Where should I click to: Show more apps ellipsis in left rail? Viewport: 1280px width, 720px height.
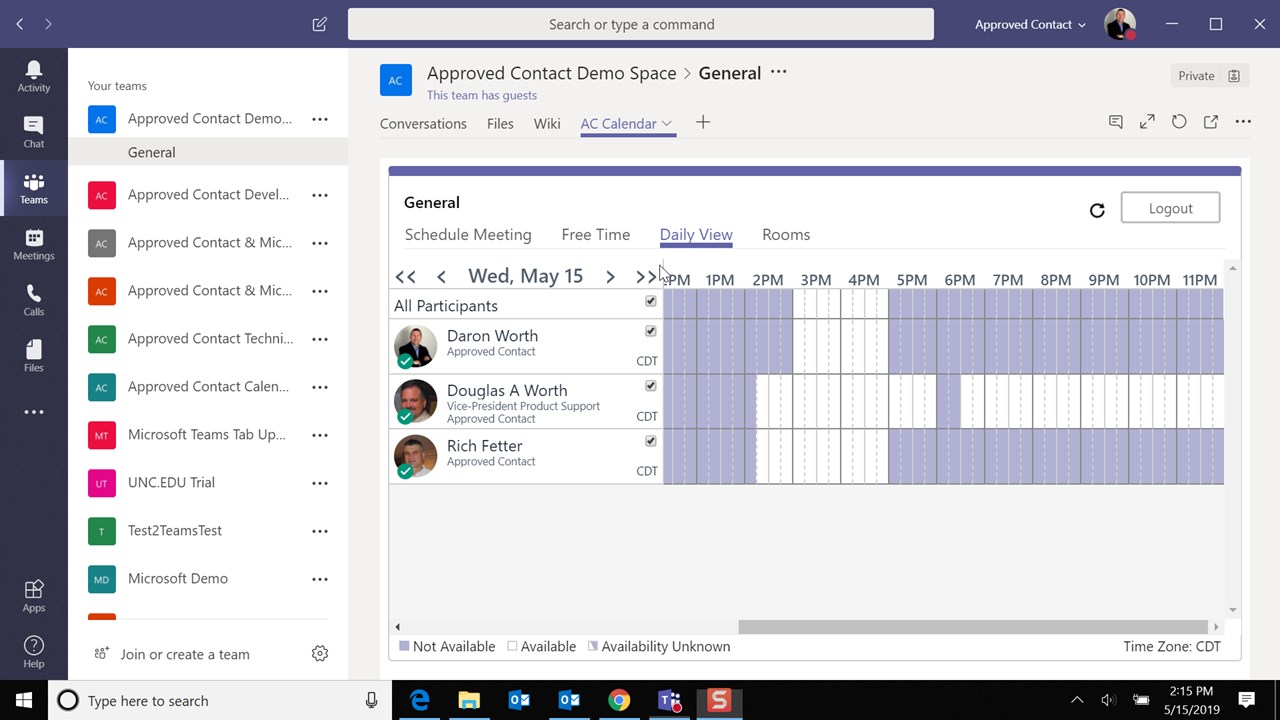point(34,412)
